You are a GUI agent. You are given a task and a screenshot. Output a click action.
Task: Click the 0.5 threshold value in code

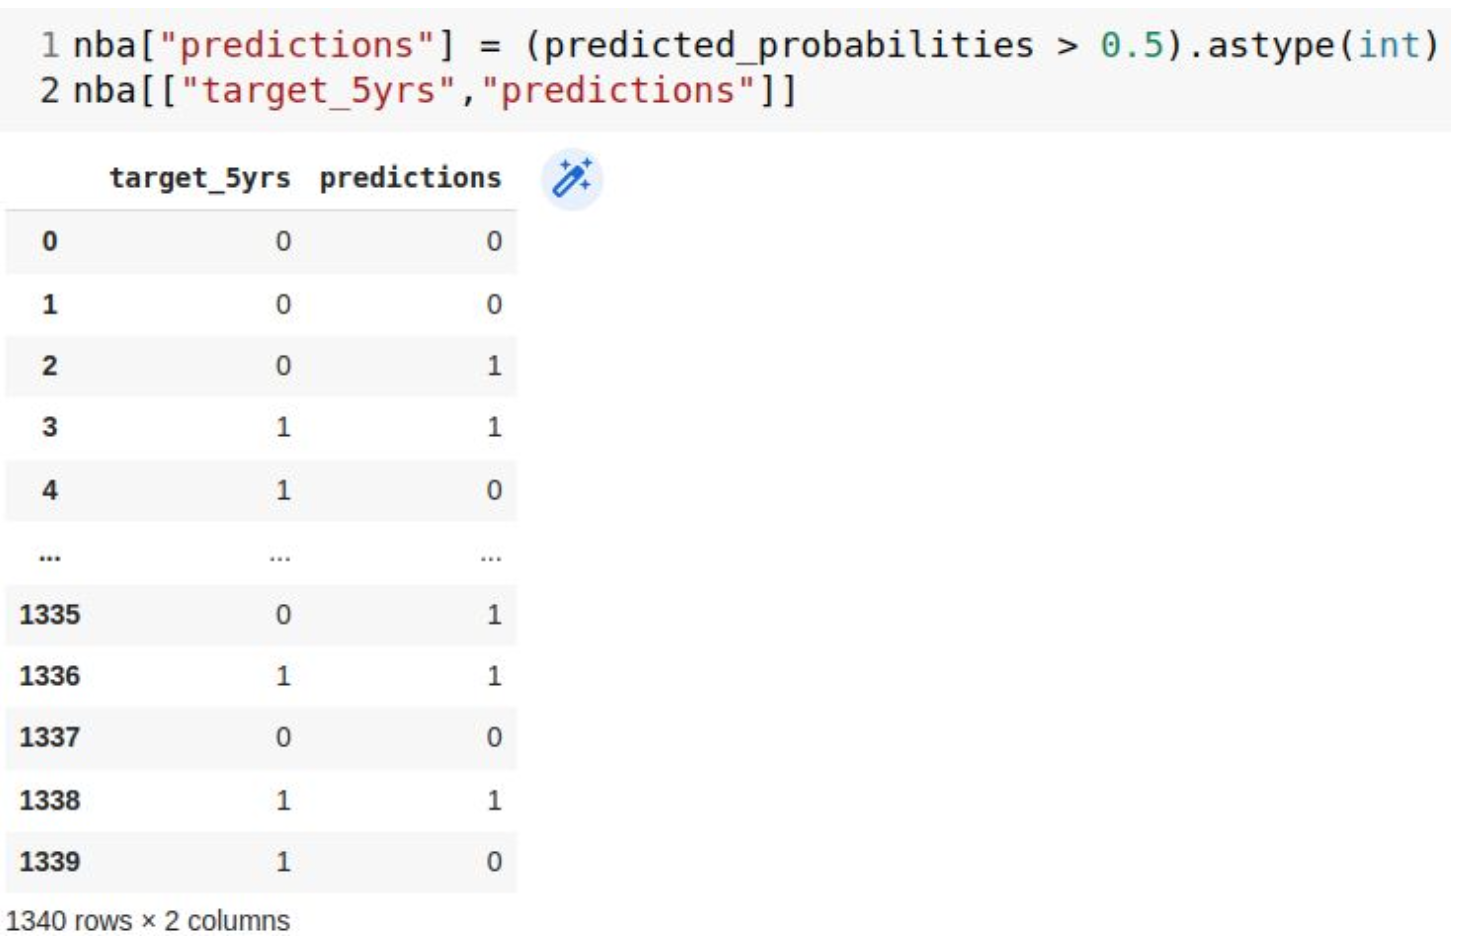coord(1133,45)
